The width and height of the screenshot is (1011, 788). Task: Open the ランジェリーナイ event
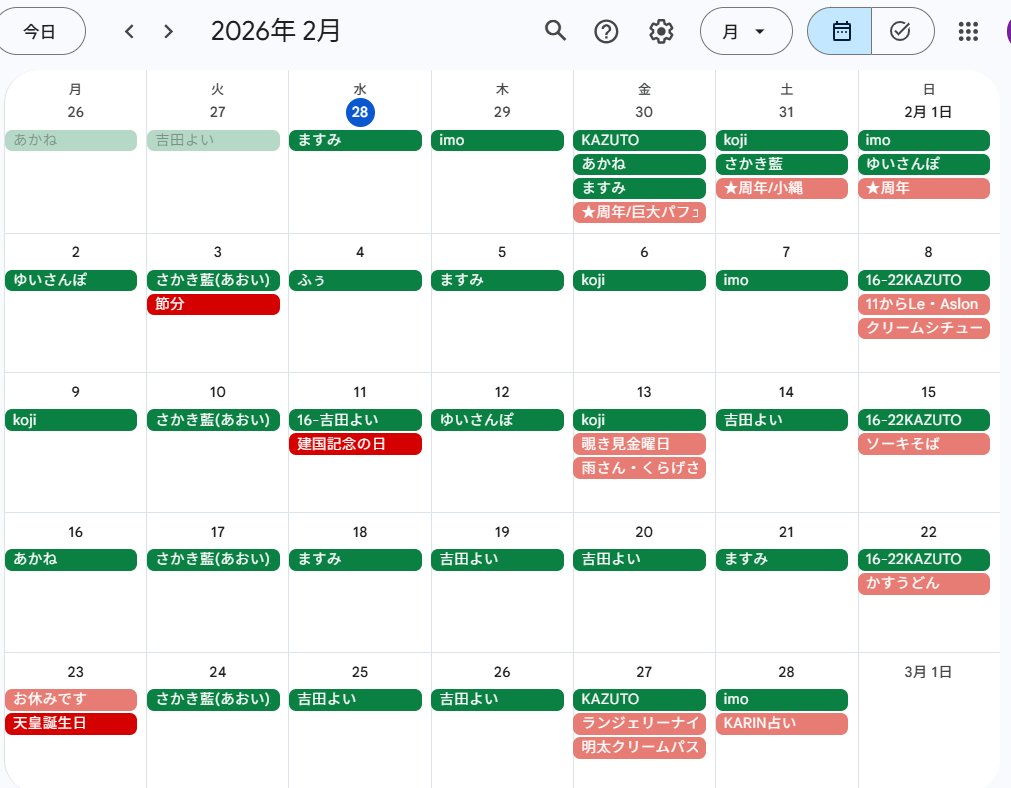point(640,724)
